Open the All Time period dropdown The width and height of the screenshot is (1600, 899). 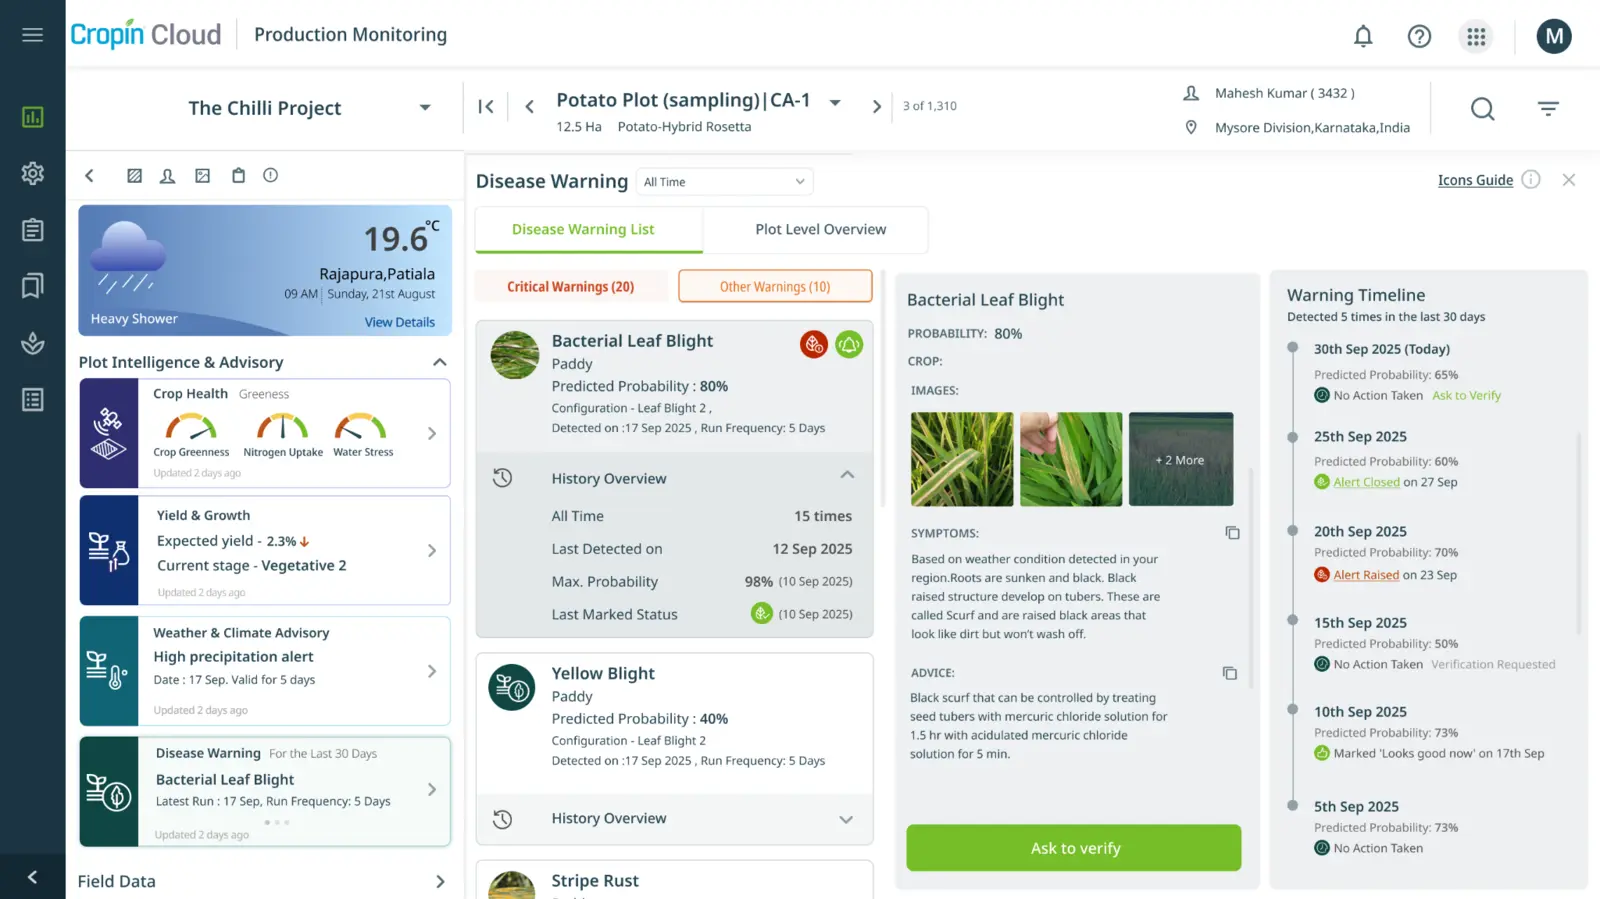(x=724, y=182)
